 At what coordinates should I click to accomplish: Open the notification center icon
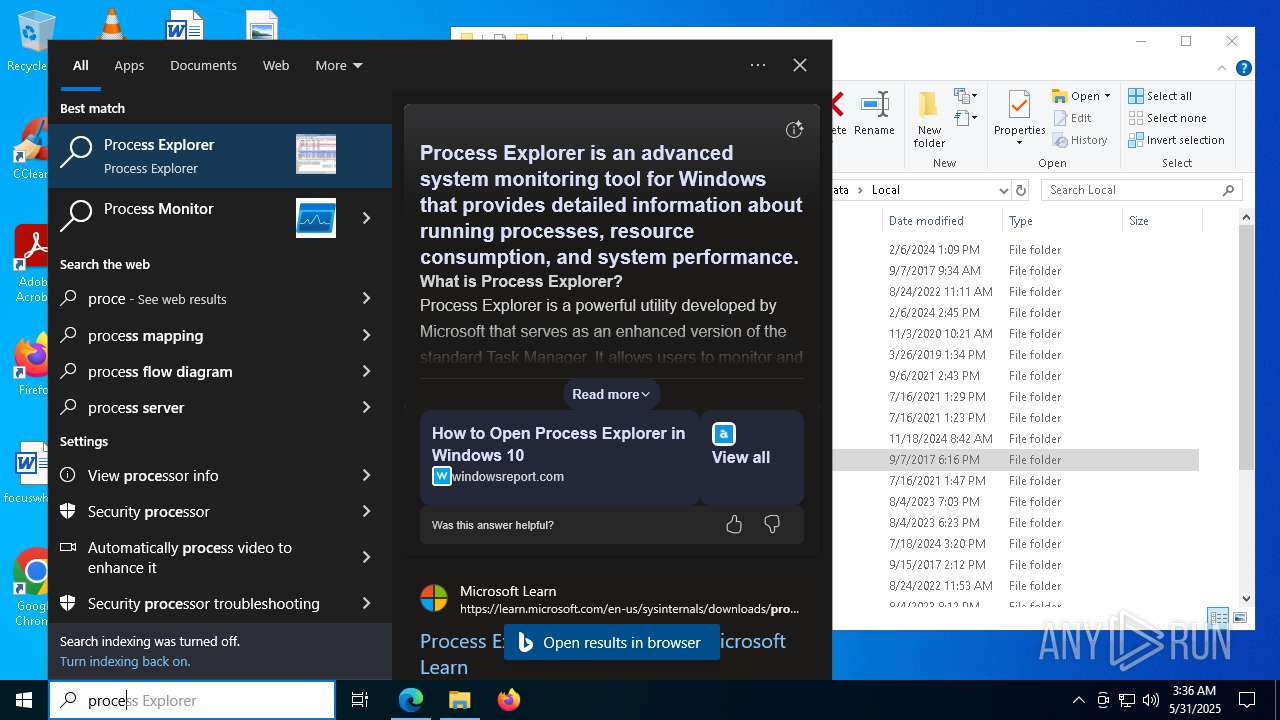[1247, 700]
